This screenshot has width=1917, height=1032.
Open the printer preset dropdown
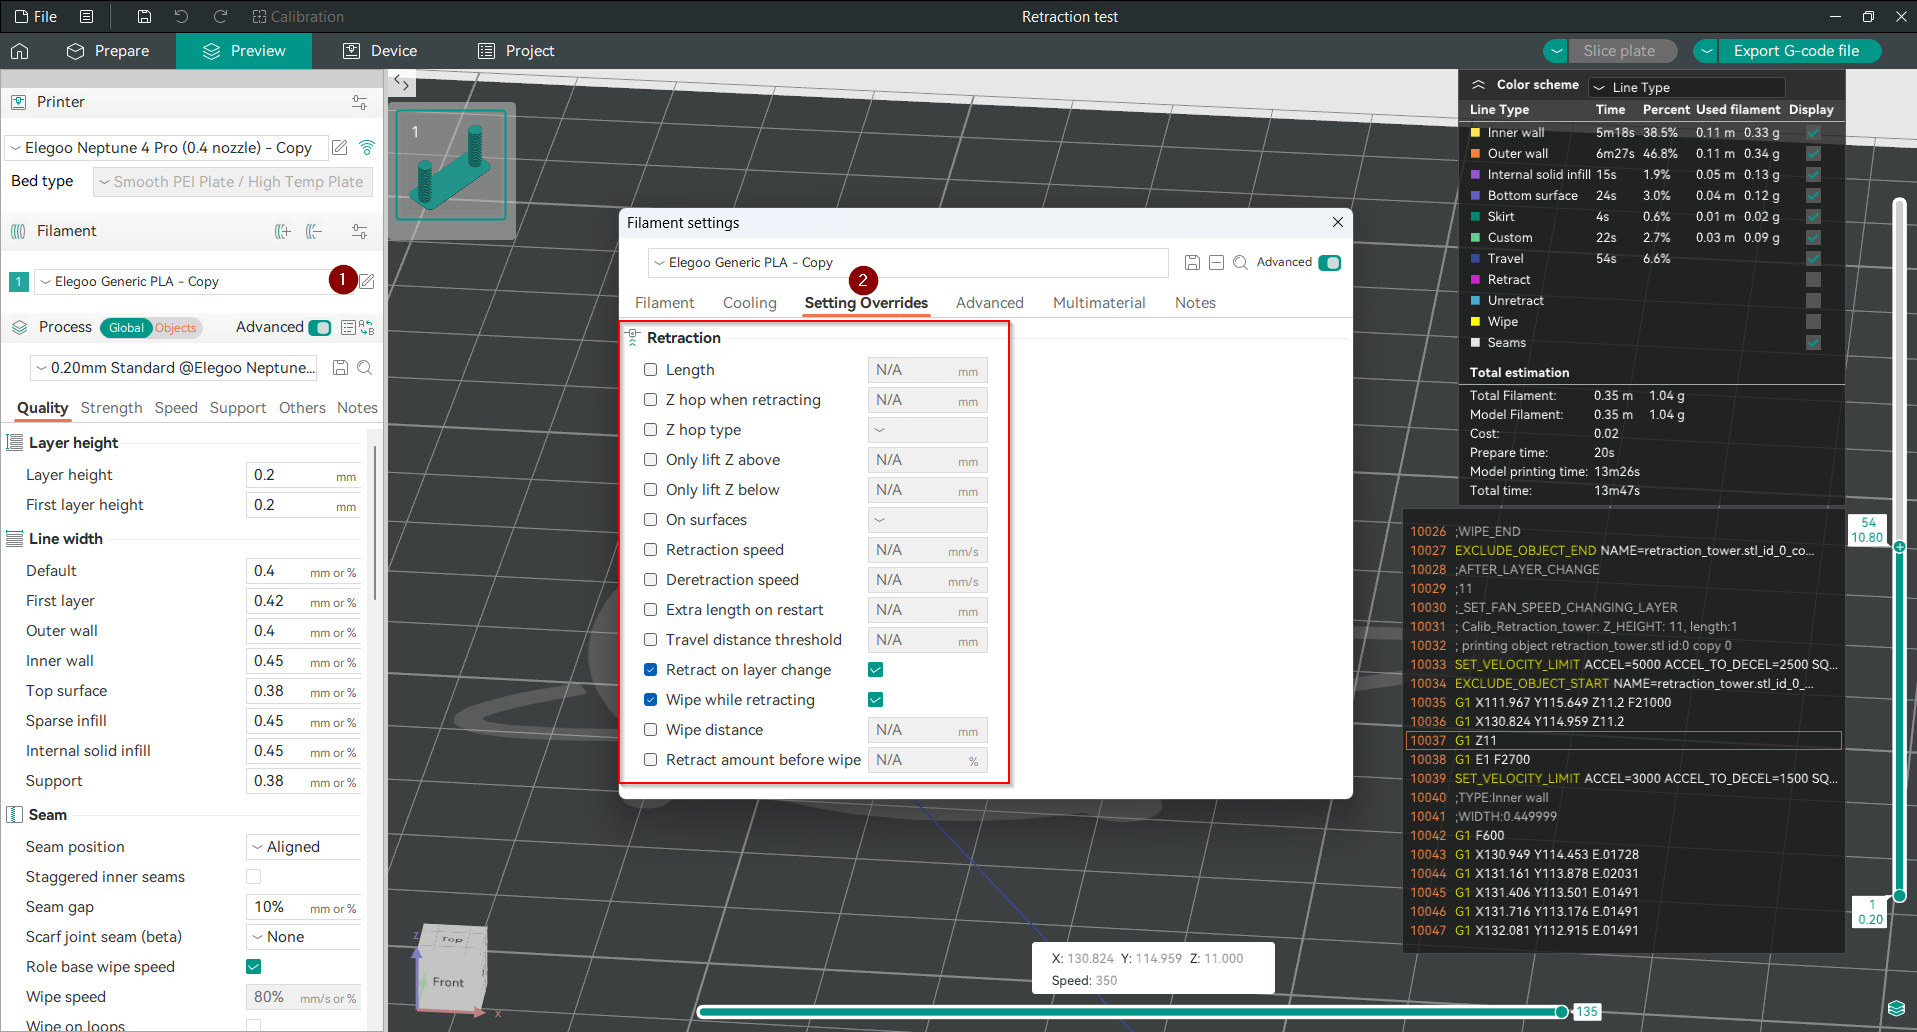[166, 148]
